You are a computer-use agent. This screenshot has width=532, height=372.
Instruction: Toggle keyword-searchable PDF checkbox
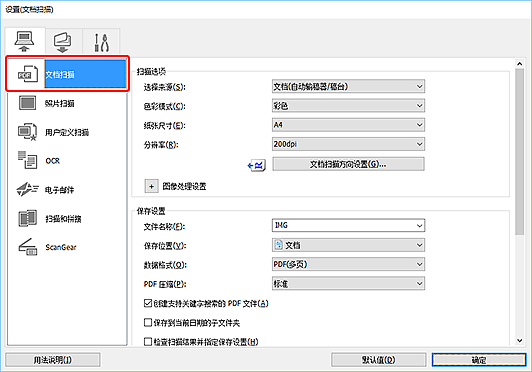click(x=148, y=303)
